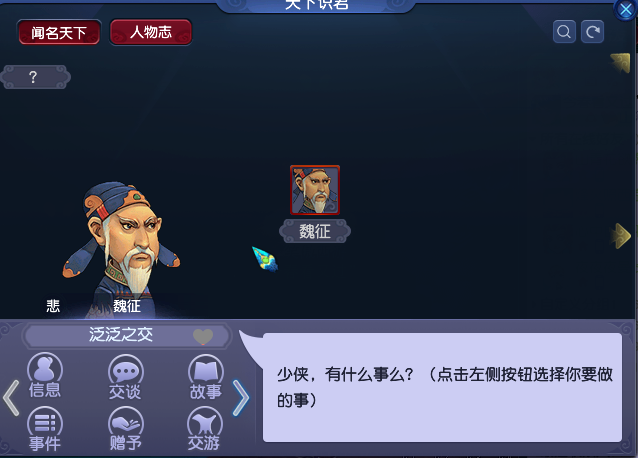Close the 天下识君 window
This screenshot has width=638, height=458.
coord(625,9)
